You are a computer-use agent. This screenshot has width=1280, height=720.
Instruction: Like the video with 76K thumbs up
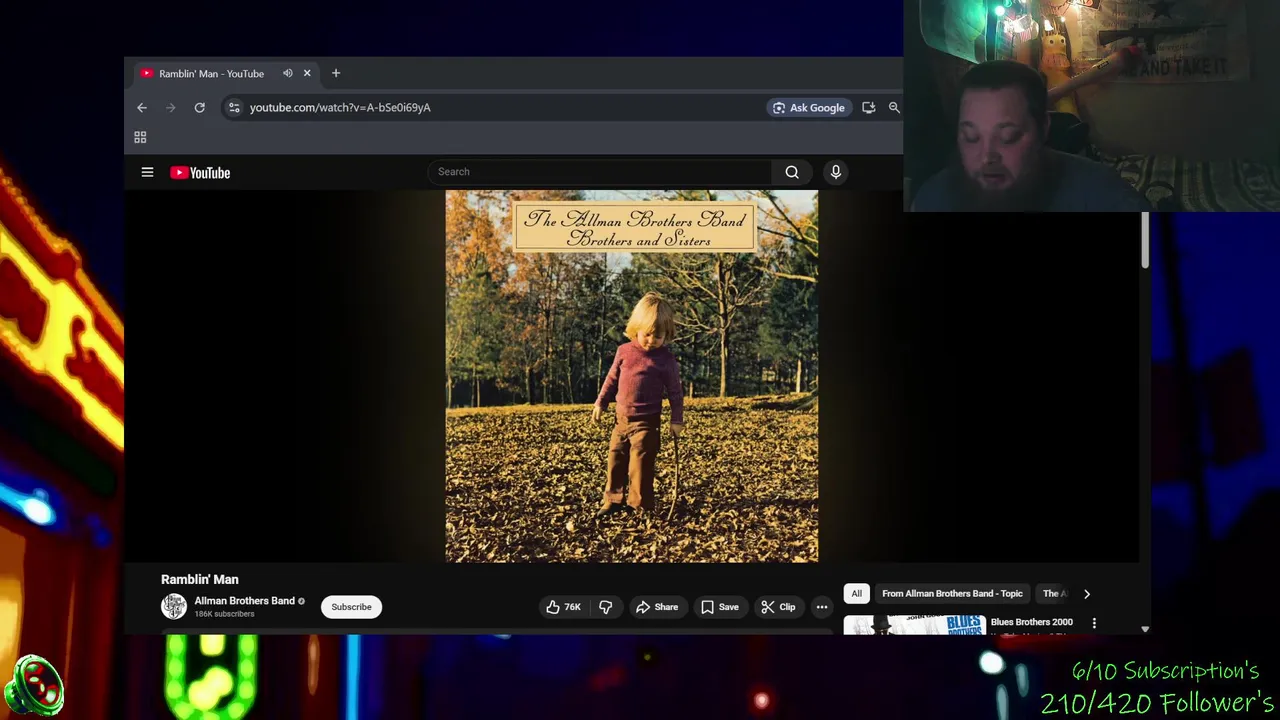point(563,607)
